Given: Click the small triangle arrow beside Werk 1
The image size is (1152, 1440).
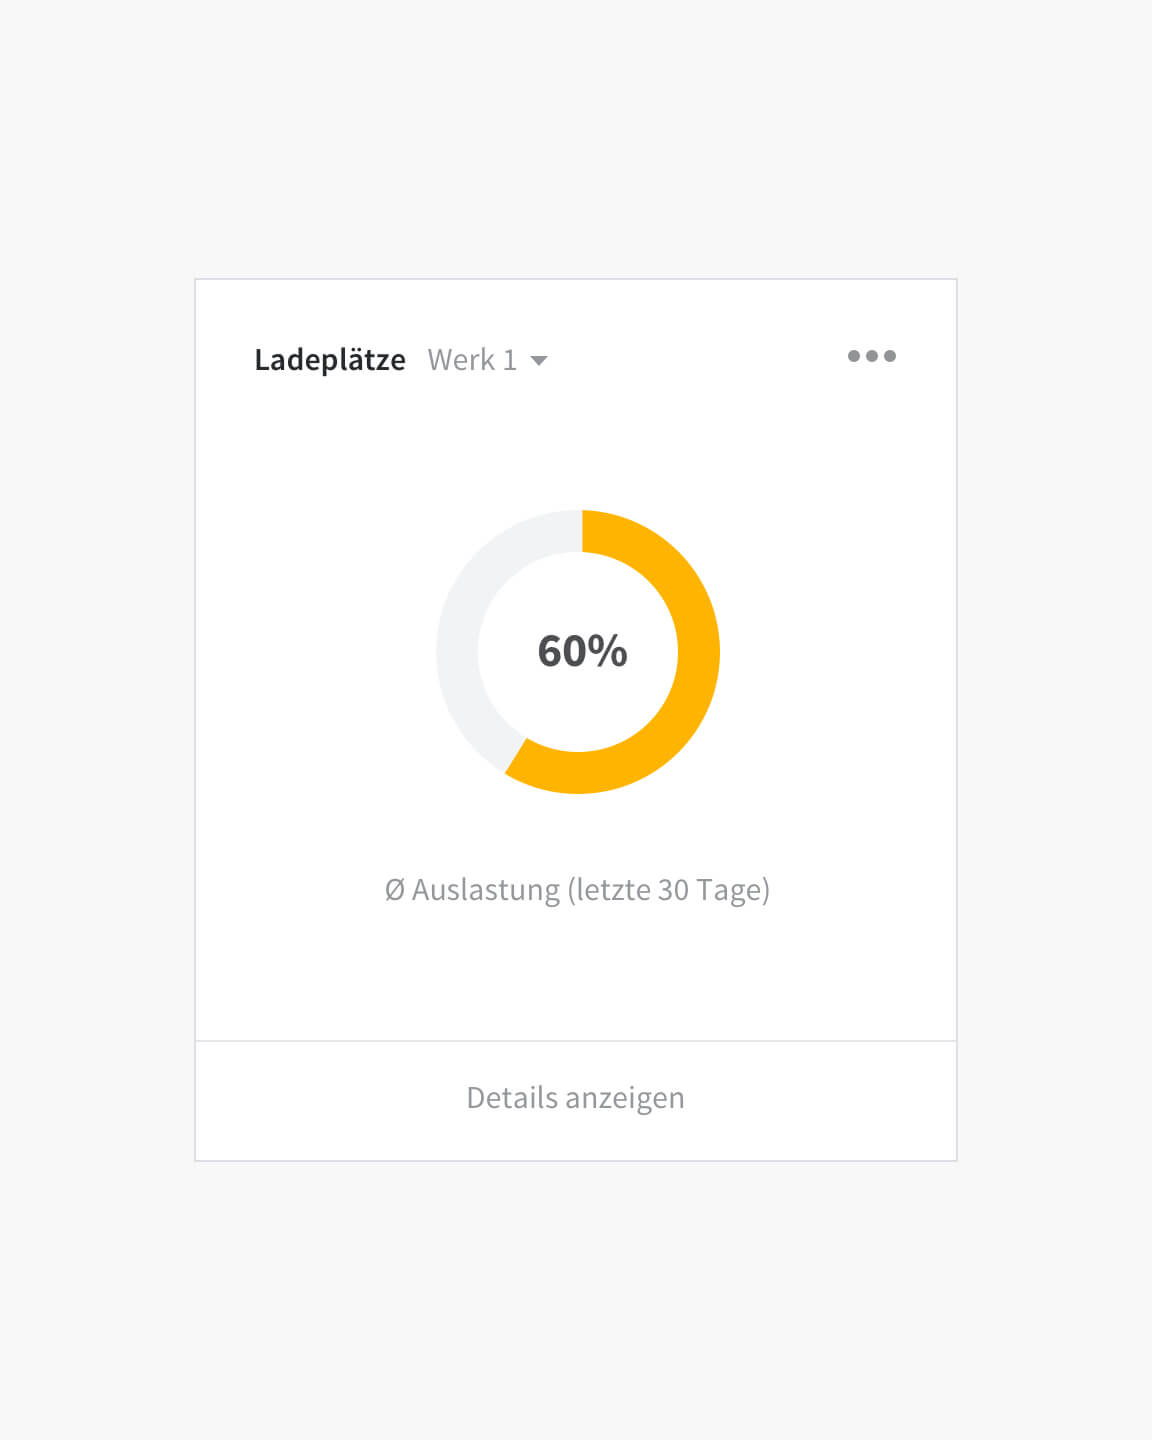Looking at the screenshot, I should click(539, 361).
